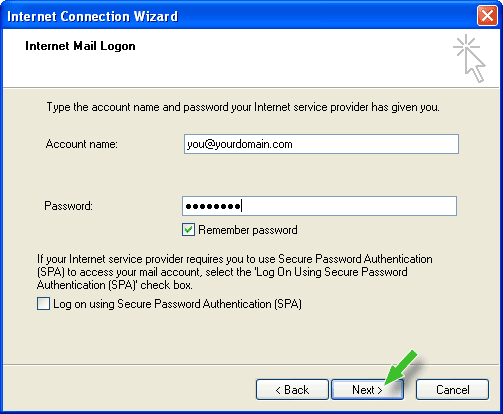Click the green arrow pointing at Next
The height and width of the screenshot is (414, 503).
pos(401,368)
